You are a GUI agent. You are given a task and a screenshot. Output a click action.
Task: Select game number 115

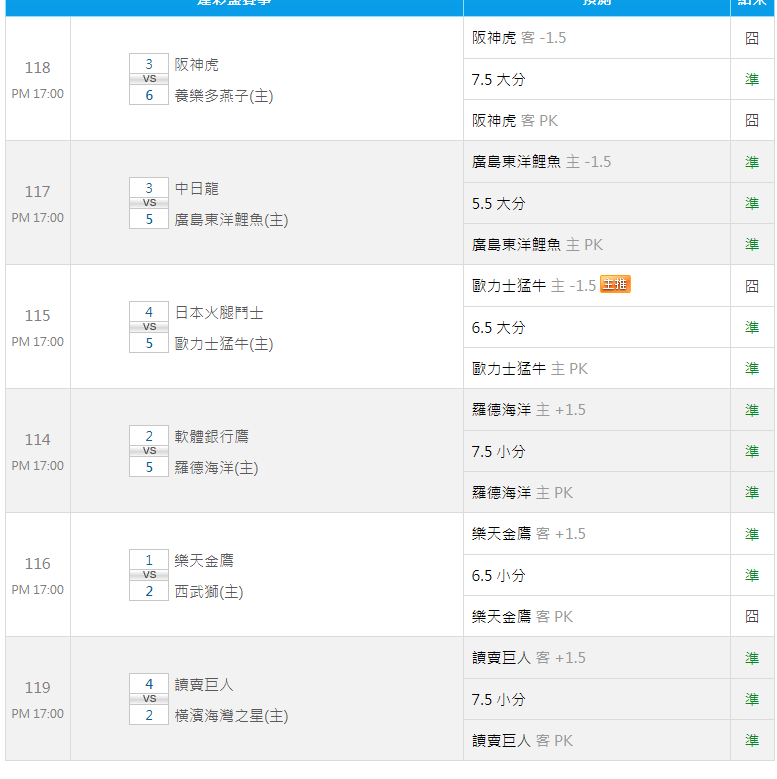(x=37, y=315)
